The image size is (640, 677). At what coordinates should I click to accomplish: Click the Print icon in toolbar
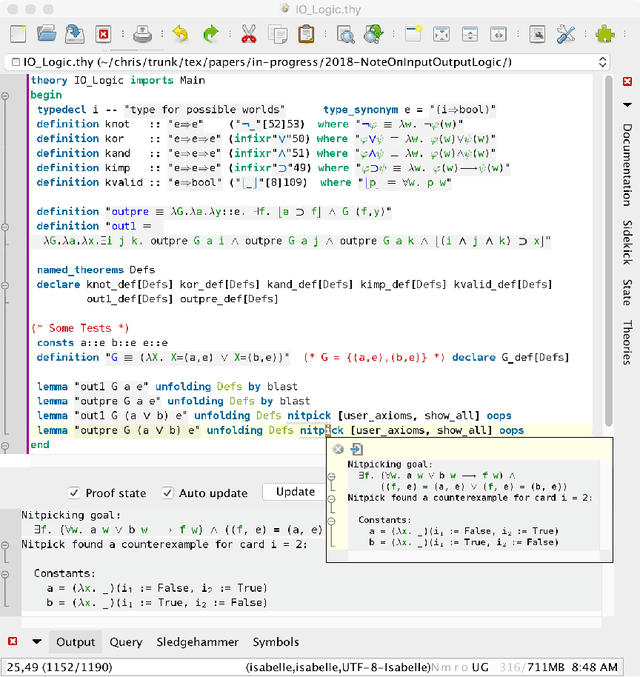point(143,34)
